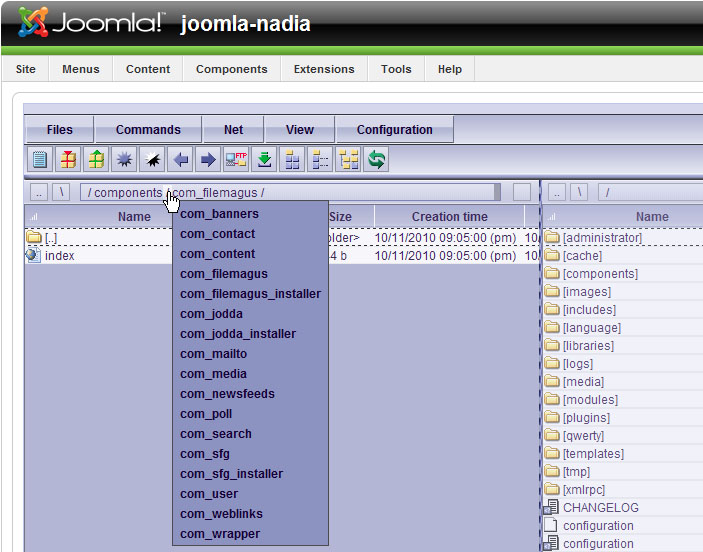Click the left panel parent '..' button
703x552 pixels.
coord(39,192)
